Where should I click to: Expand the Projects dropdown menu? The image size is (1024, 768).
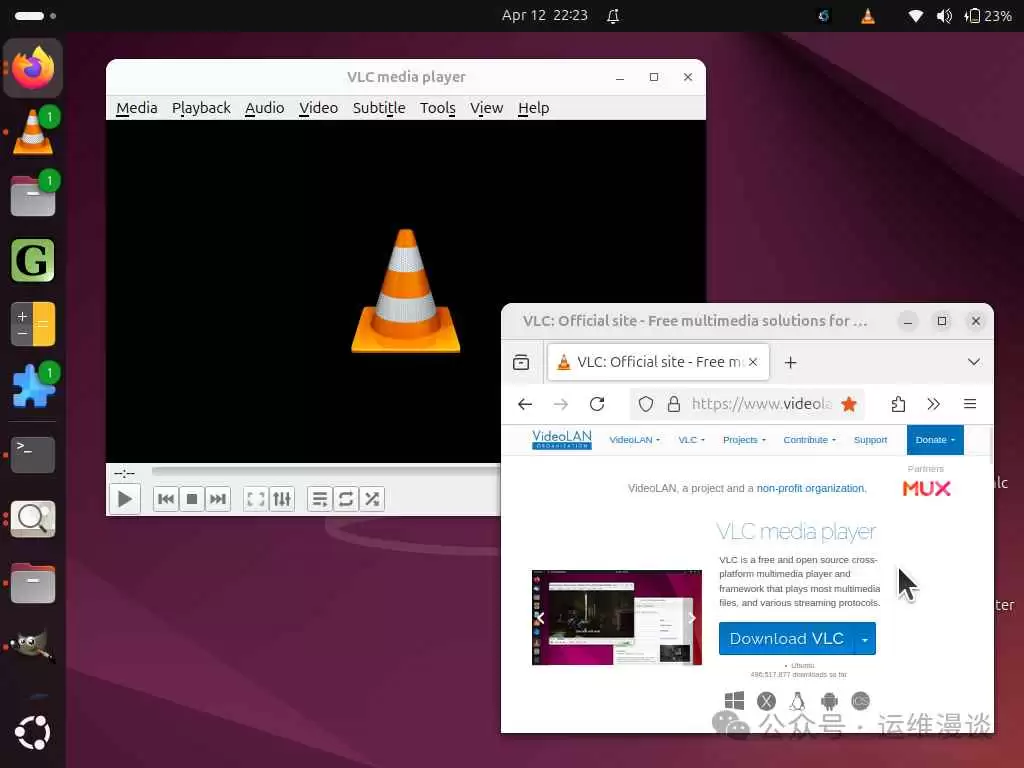coord(744,439)
